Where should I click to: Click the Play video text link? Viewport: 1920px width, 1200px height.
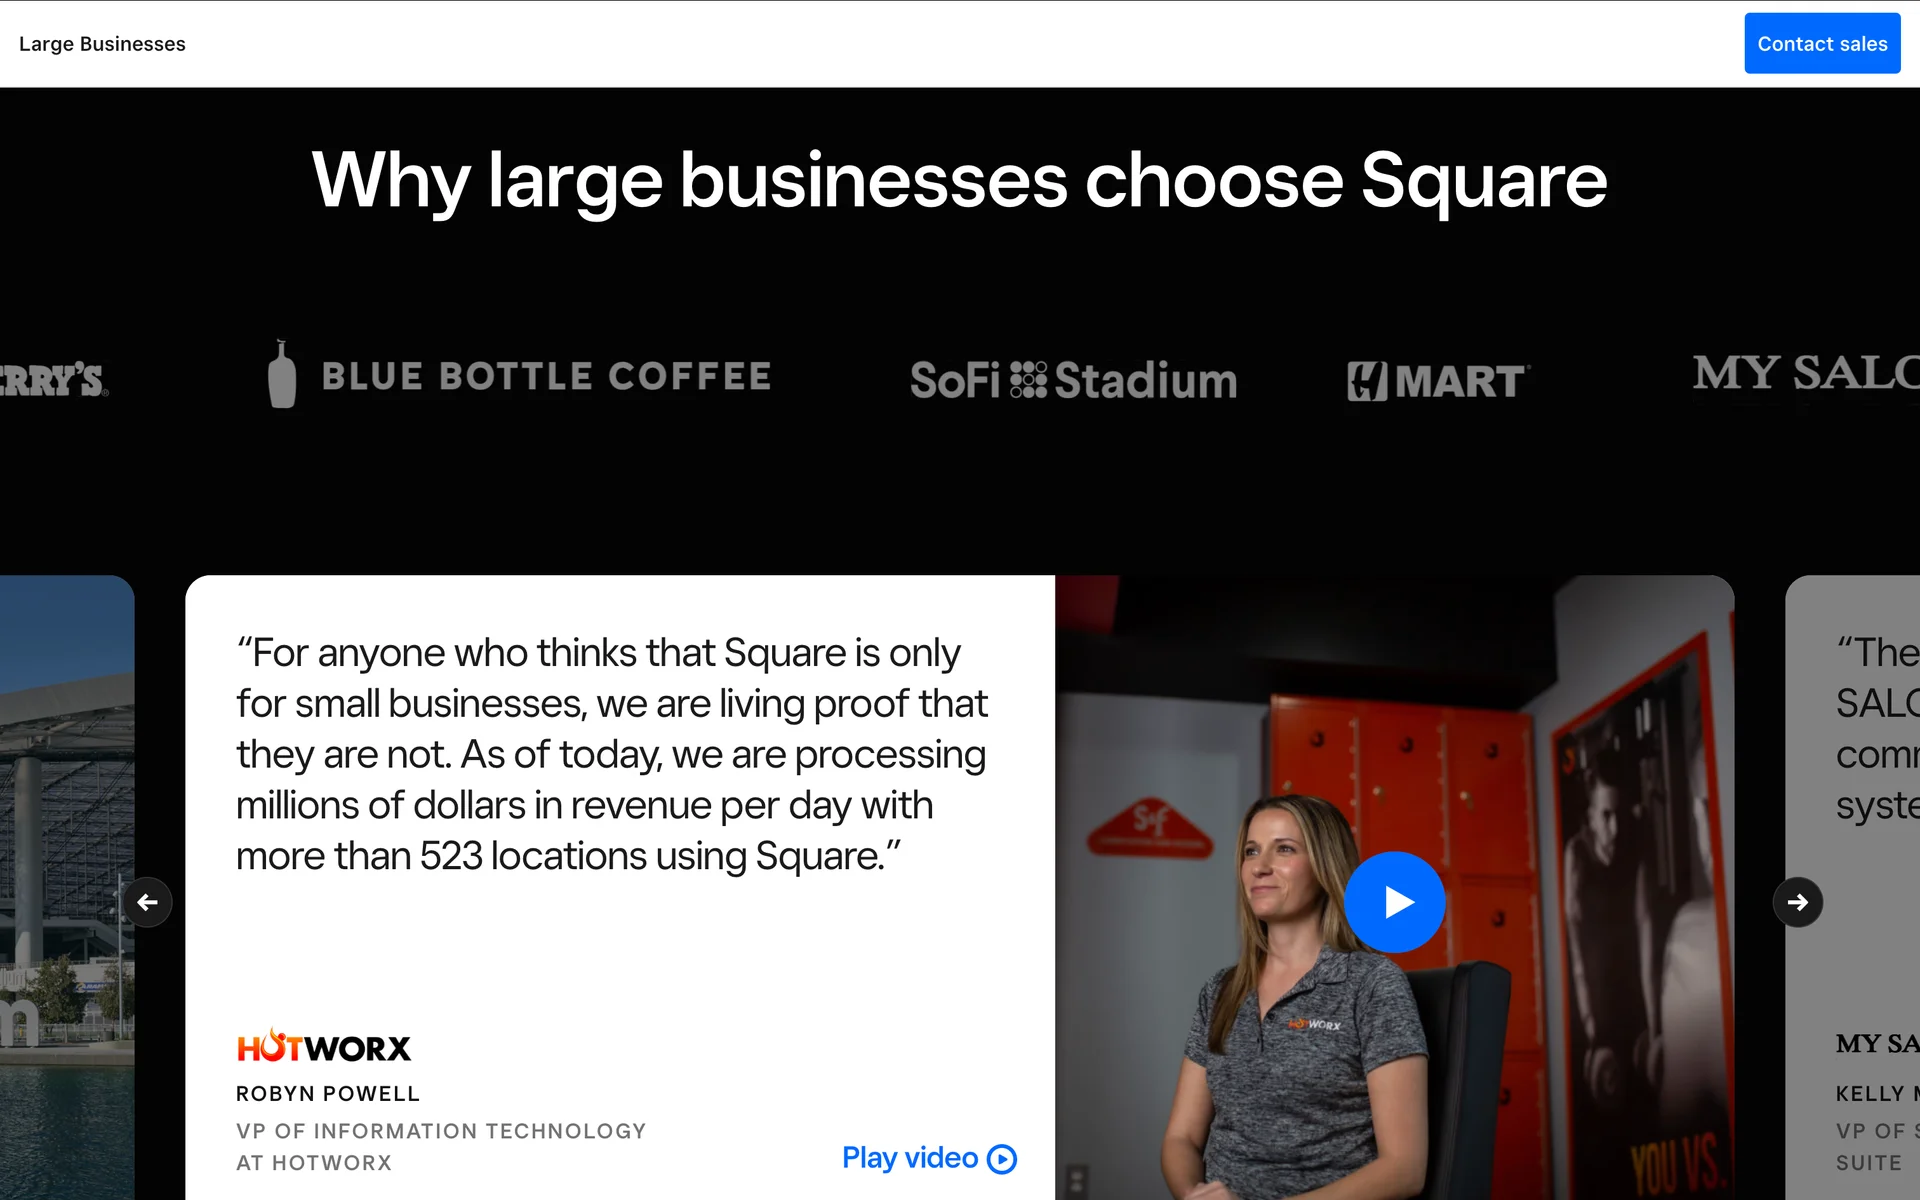(909, 1158)
